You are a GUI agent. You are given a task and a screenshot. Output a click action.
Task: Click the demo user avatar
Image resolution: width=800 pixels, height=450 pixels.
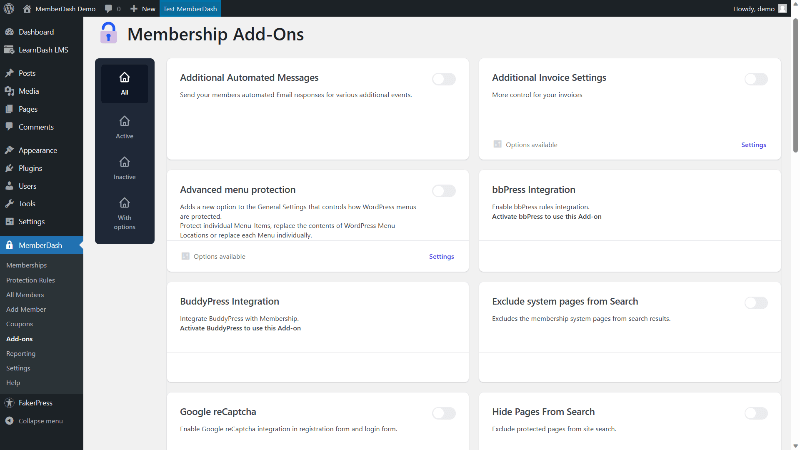tap(782, 9)
